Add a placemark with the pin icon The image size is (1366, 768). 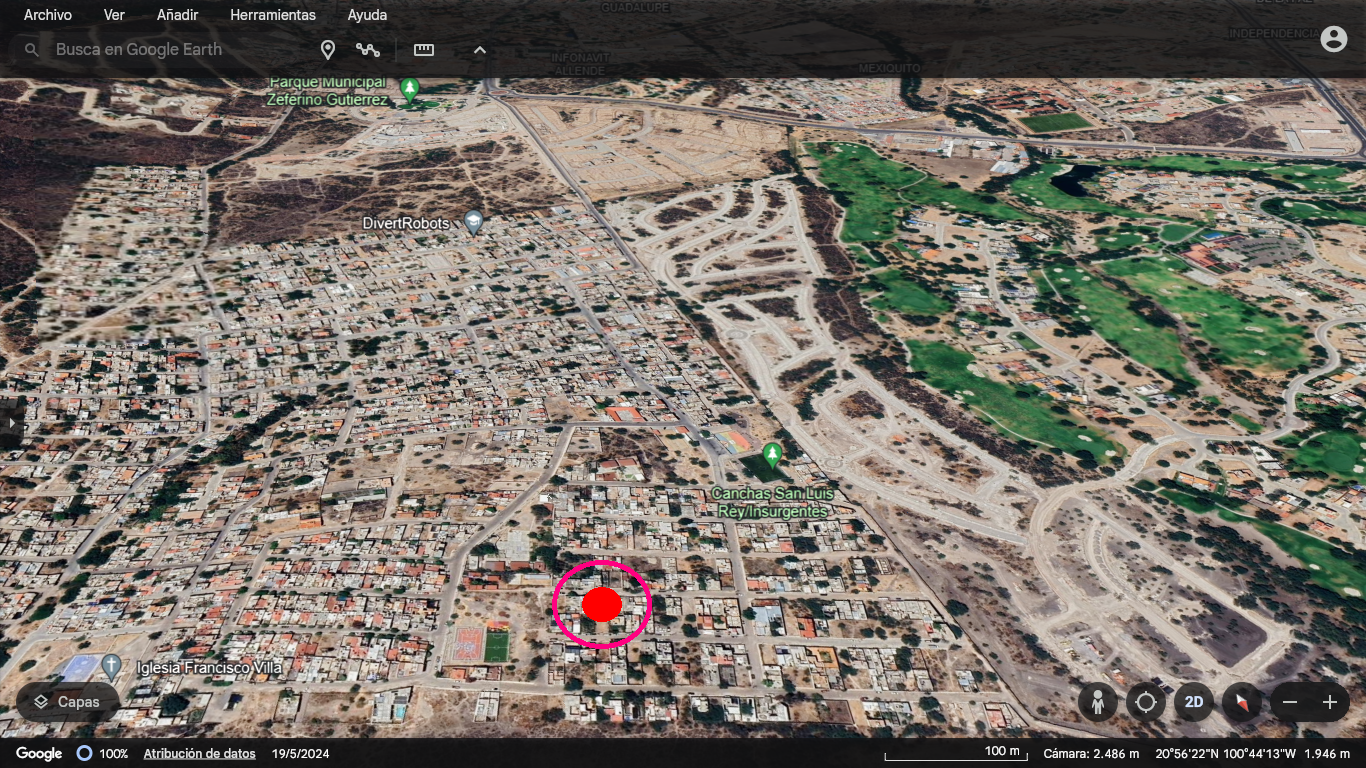(327, 49)
